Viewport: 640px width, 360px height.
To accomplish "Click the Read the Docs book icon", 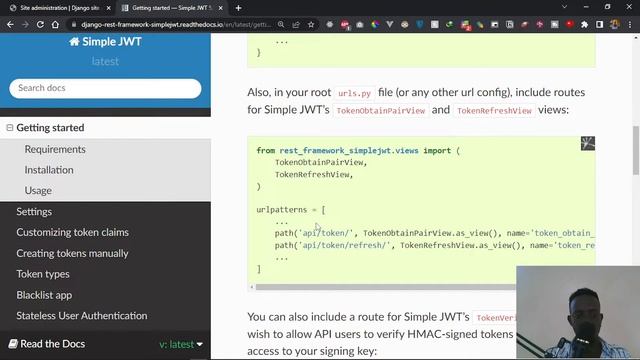I will tap(13, 344).
